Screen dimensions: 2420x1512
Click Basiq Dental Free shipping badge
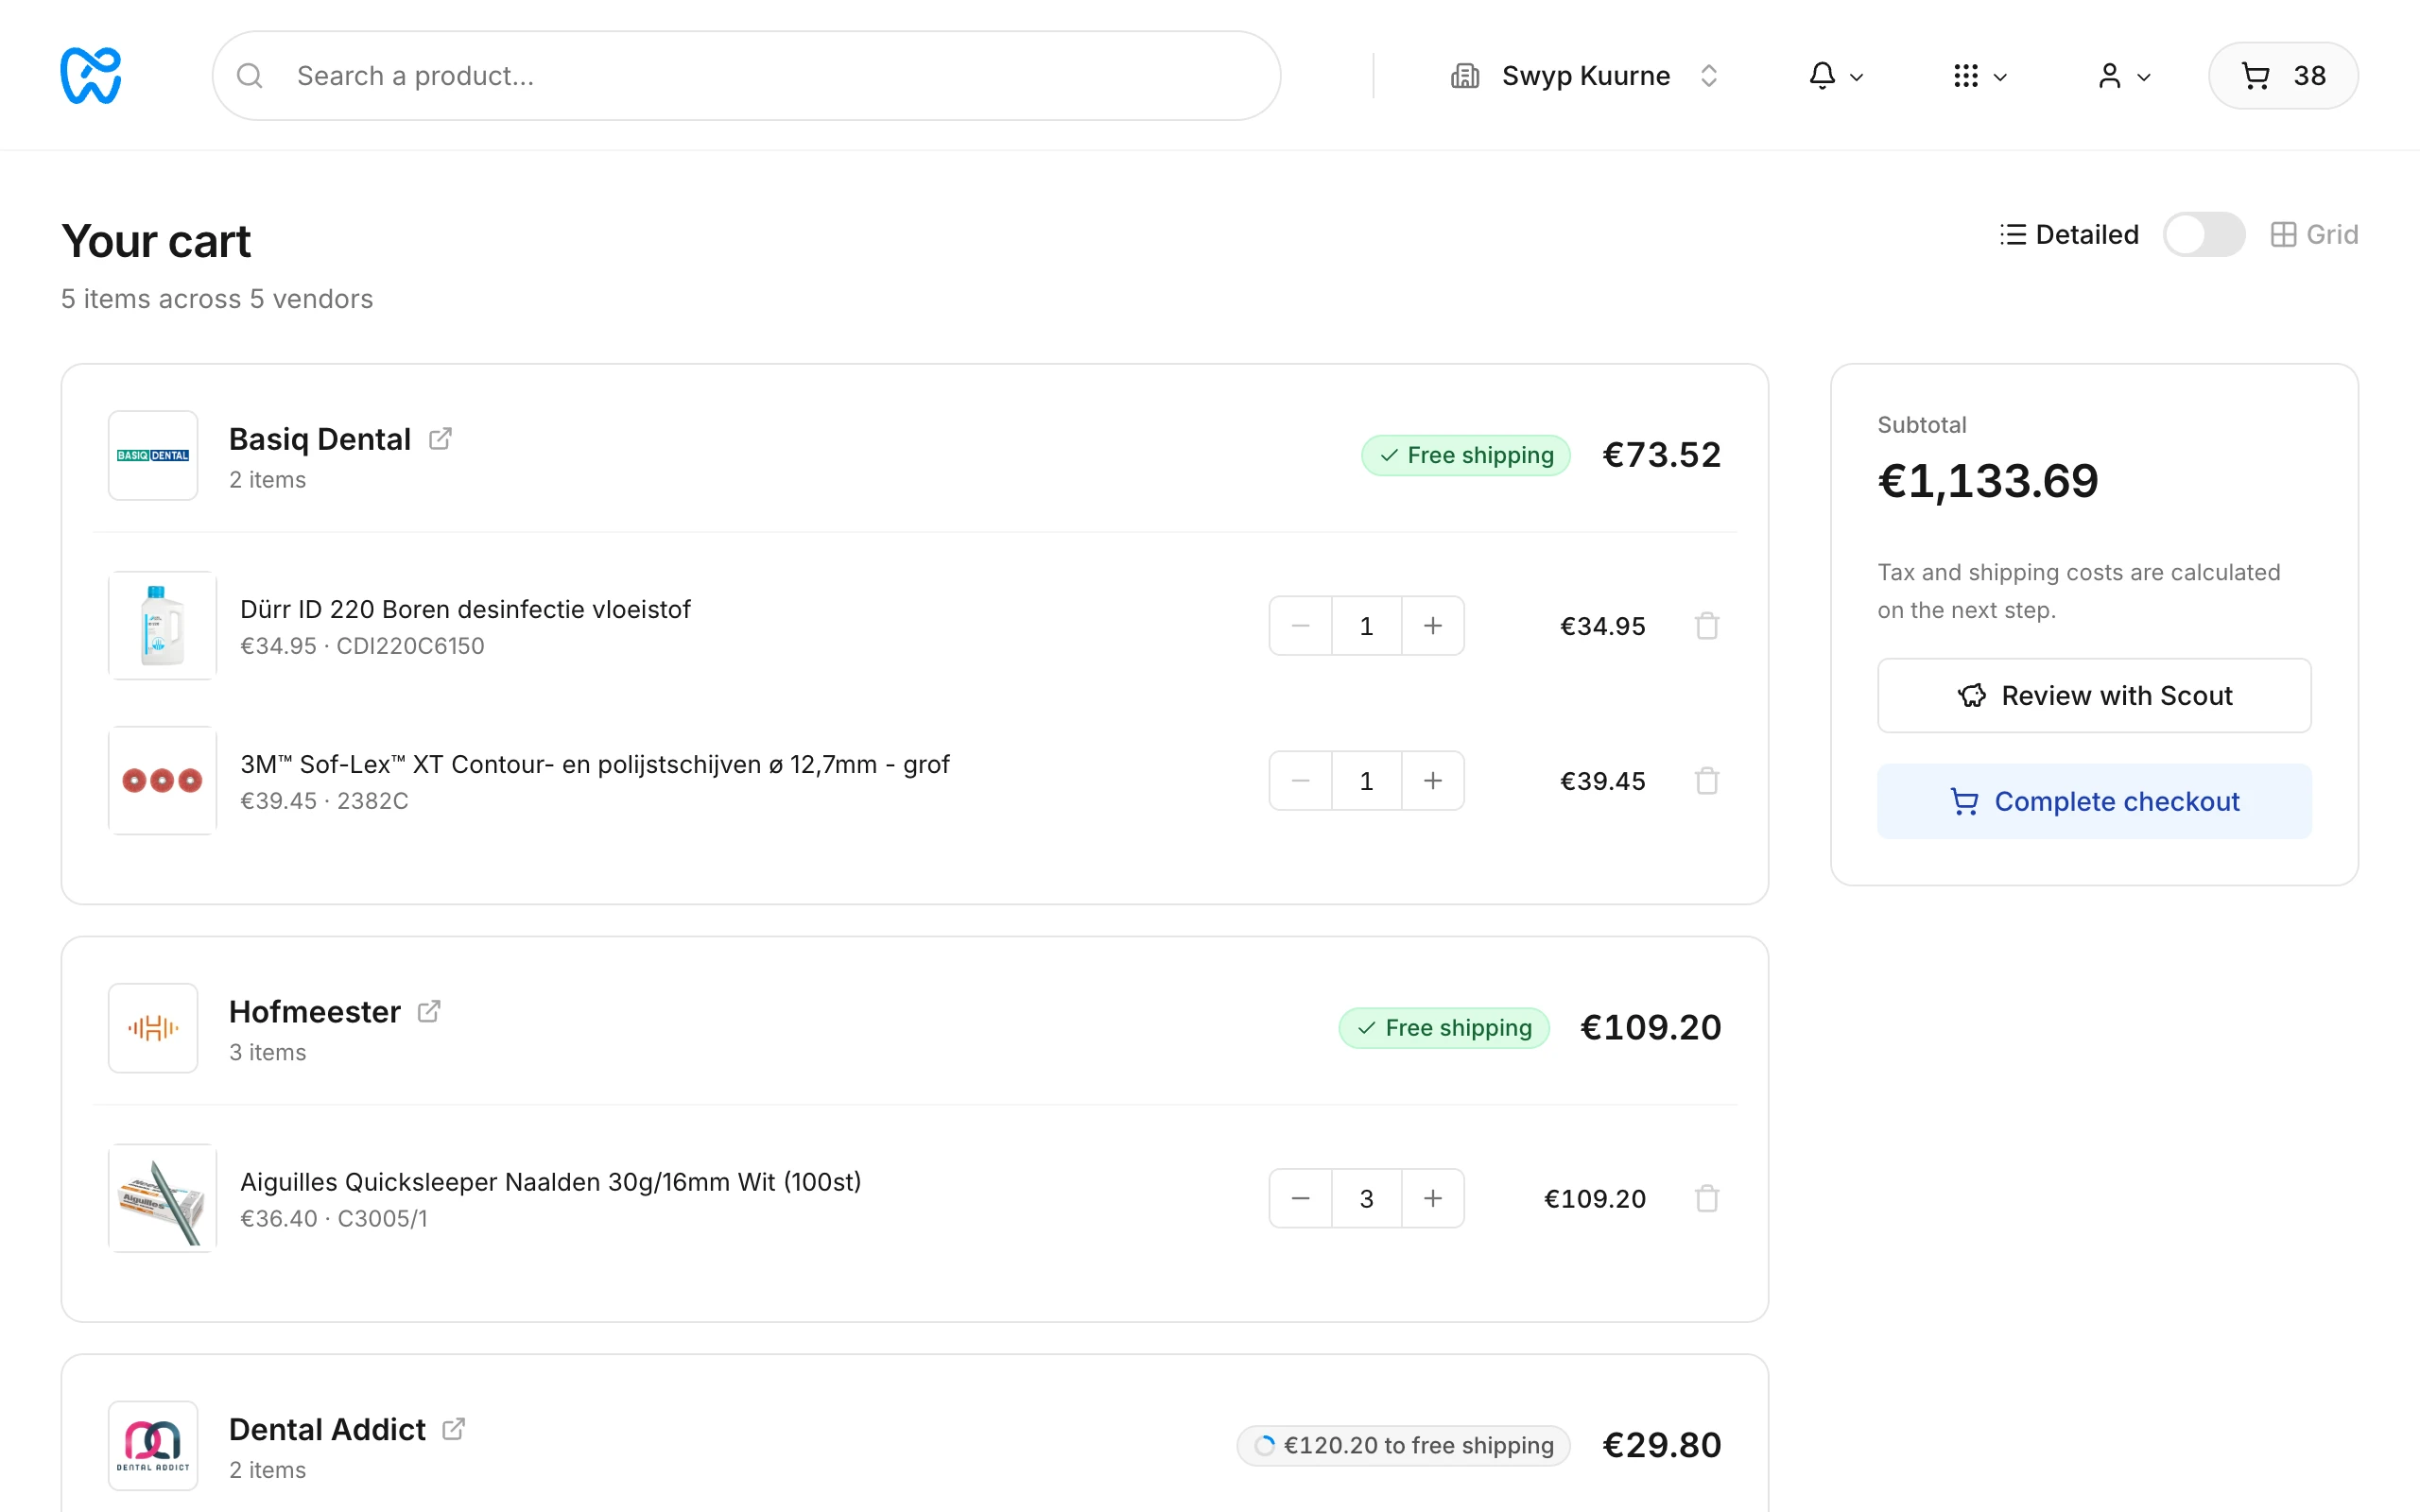point(1465,455)
